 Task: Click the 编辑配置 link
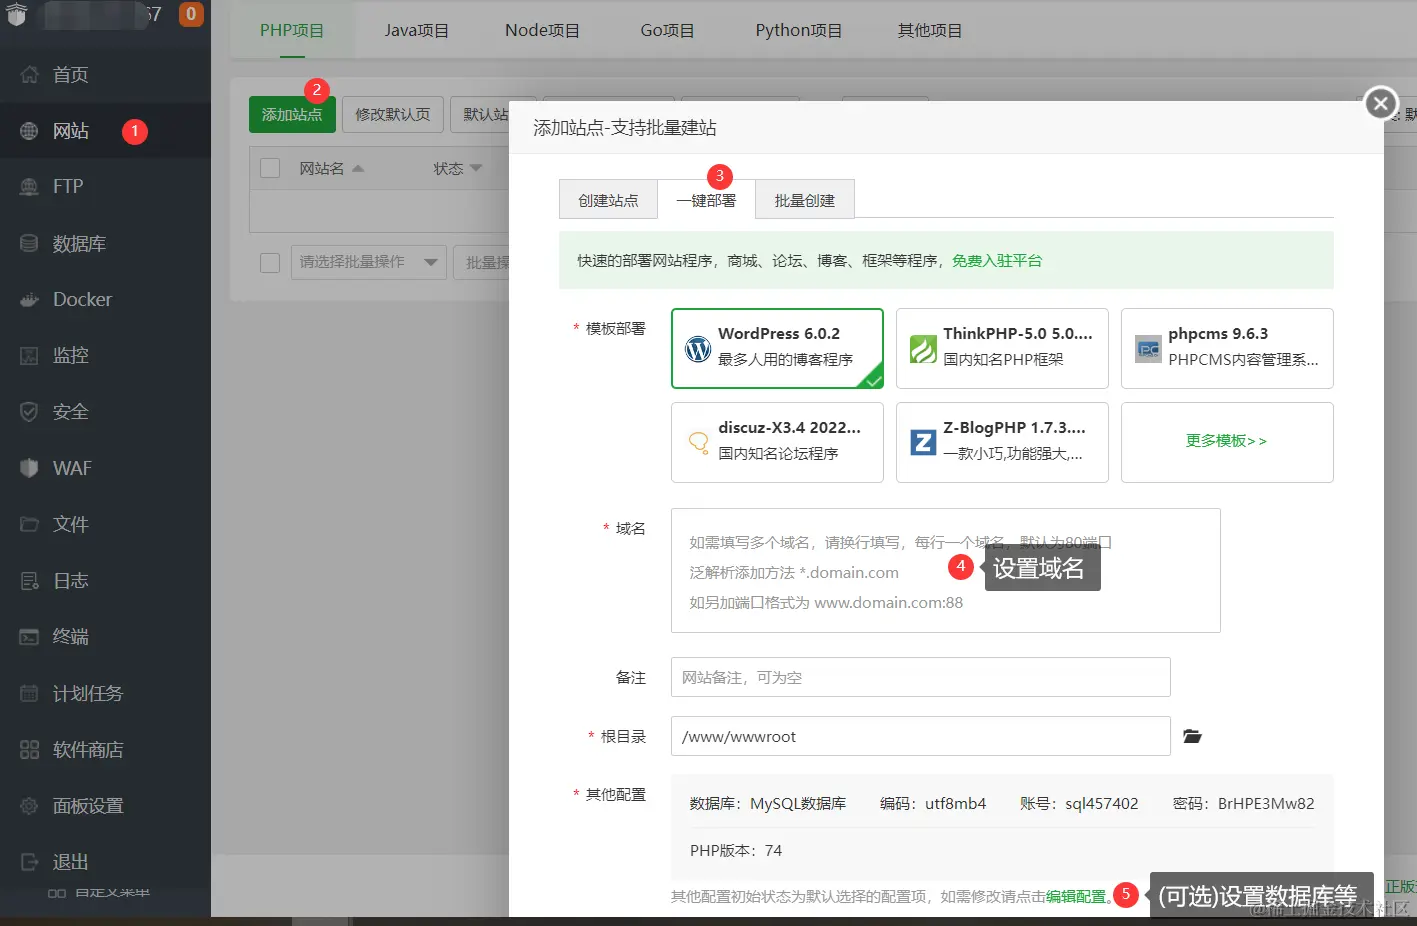click(1076, 896)
